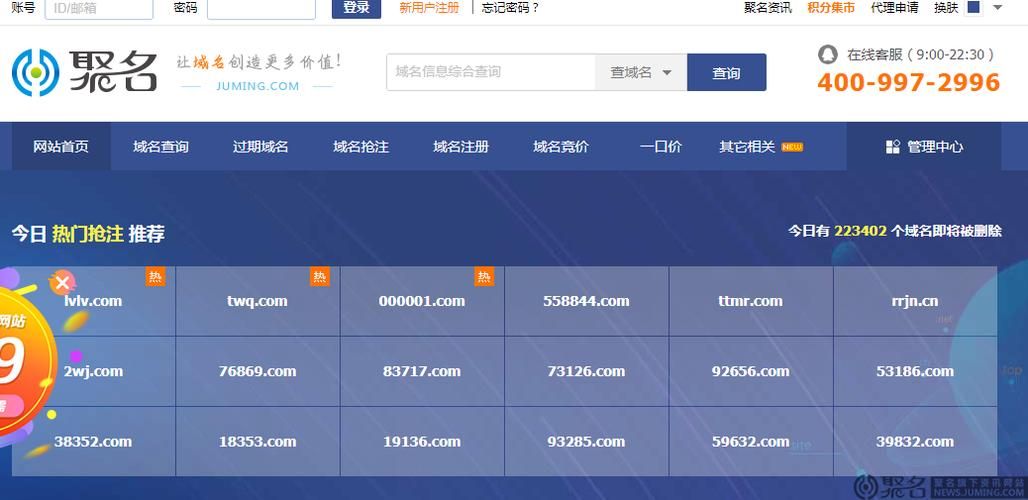Focus the 密码 password field
The image size is (1028, 500).
click(x=261, y=9)
